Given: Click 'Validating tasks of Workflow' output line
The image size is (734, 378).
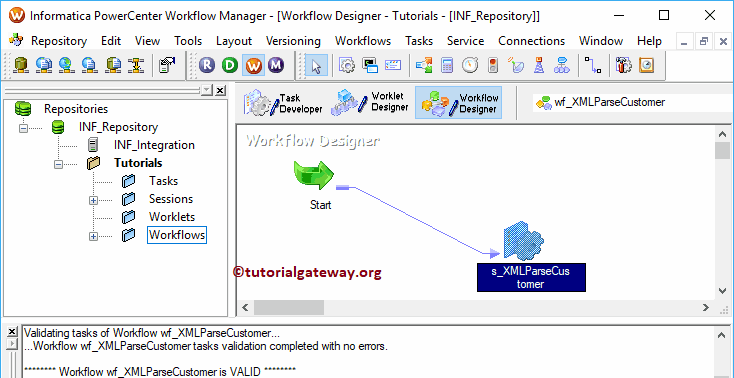Looking at the screenshot, I should [x=152, y=334].
